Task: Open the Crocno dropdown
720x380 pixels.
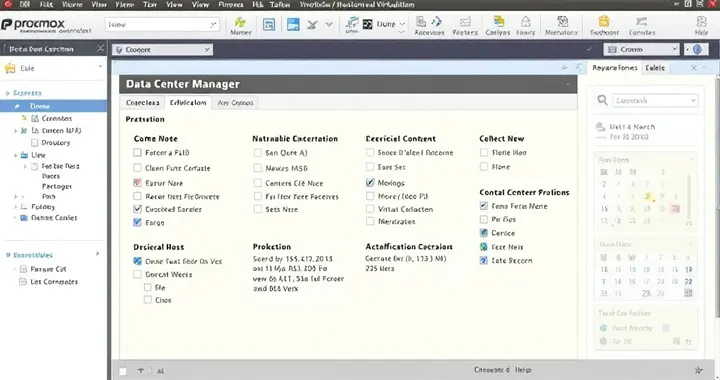Action: tap(641, 49)
